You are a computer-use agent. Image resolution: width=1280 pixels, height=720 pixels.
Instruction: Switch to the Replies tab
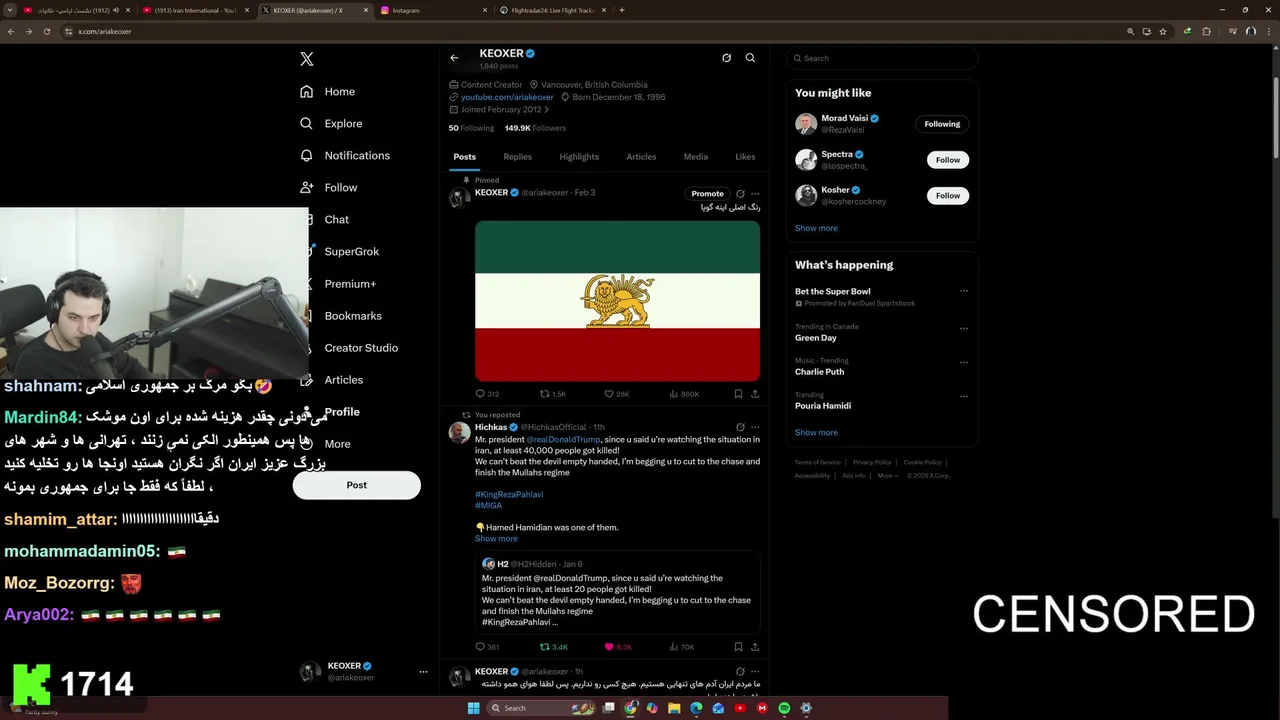pos(518,157)
